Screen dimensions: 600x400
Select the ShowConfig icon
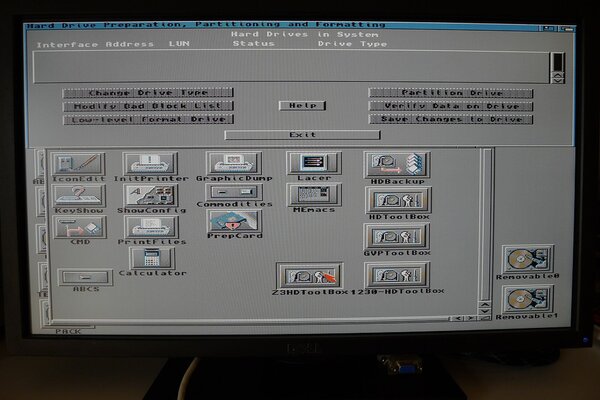(151, 195)
